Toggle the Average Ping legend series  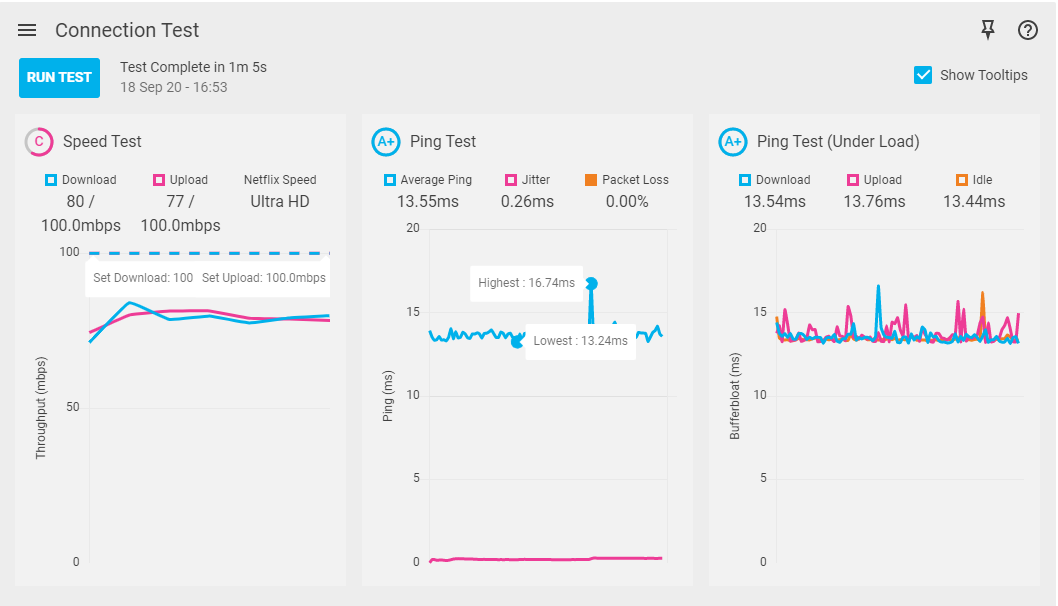pos(390,180)
